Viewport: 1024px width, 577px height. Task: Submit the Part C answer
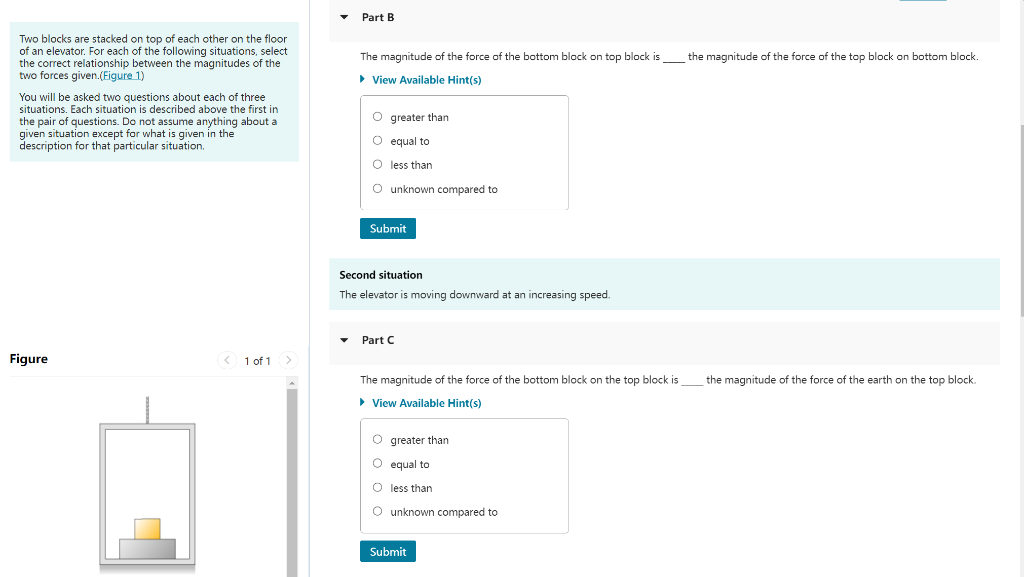388,552
